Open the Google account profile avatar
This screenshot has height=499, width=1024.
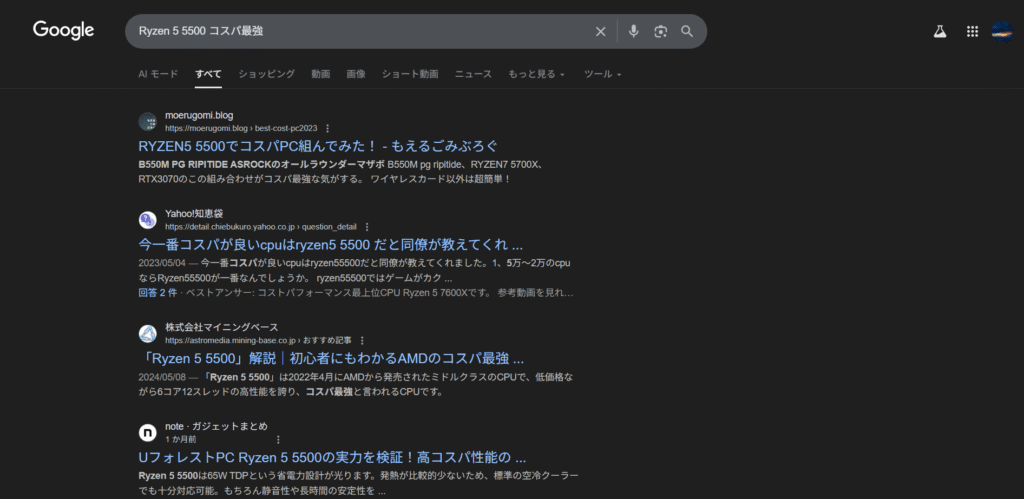[x=1002, y=31]
